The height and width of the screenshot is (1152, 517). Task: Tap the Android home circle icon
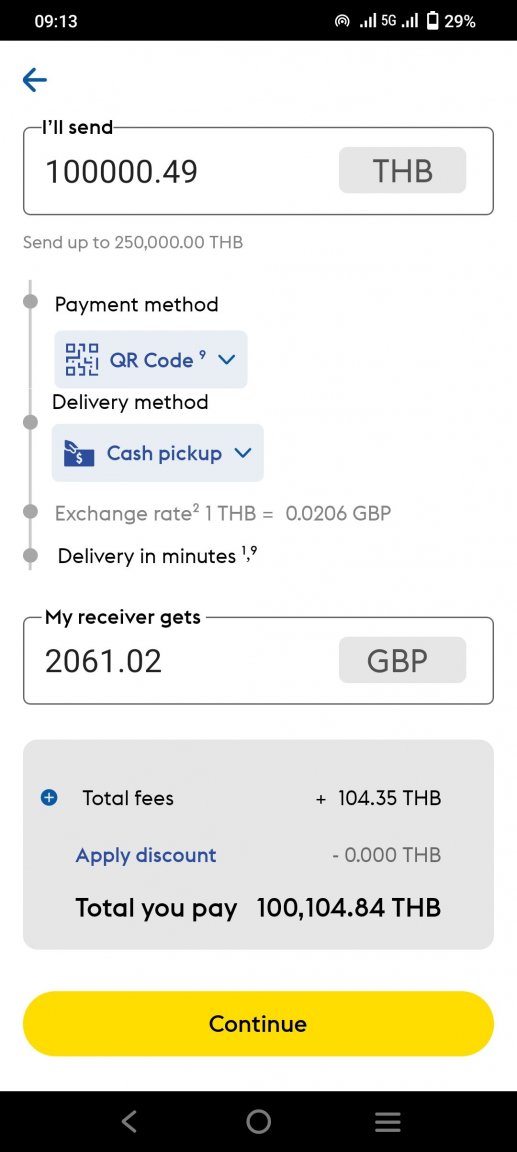click(x=258, y=1121)
